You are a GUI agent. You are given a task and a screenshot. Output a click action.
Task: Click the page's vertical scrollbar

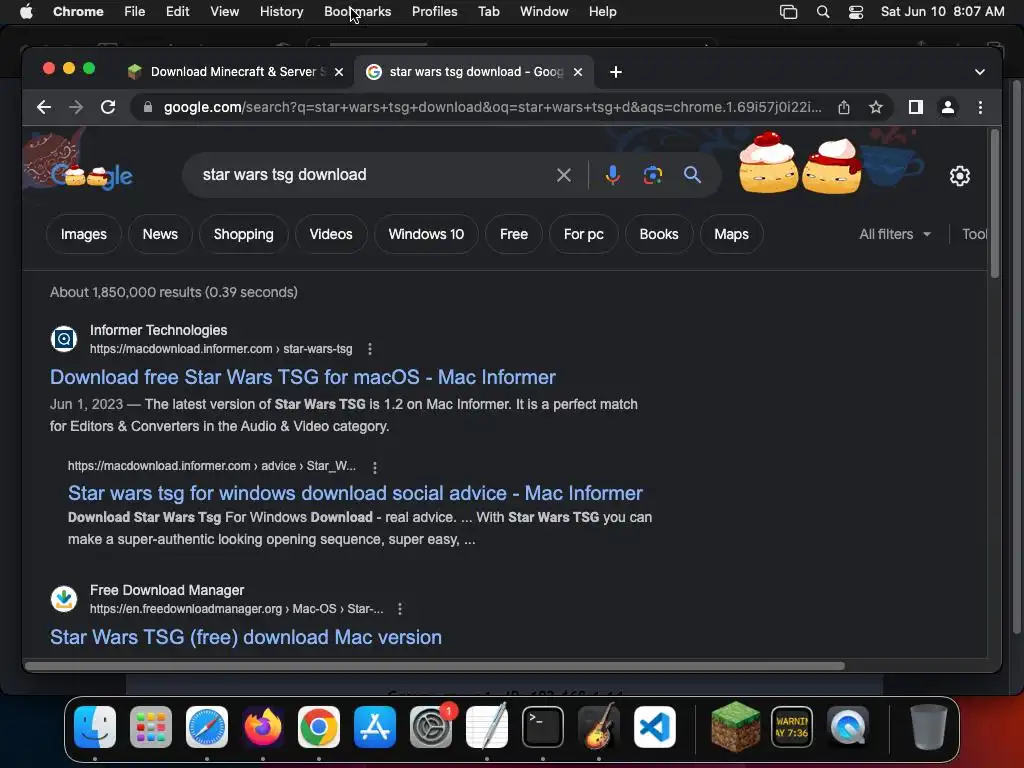994,204
